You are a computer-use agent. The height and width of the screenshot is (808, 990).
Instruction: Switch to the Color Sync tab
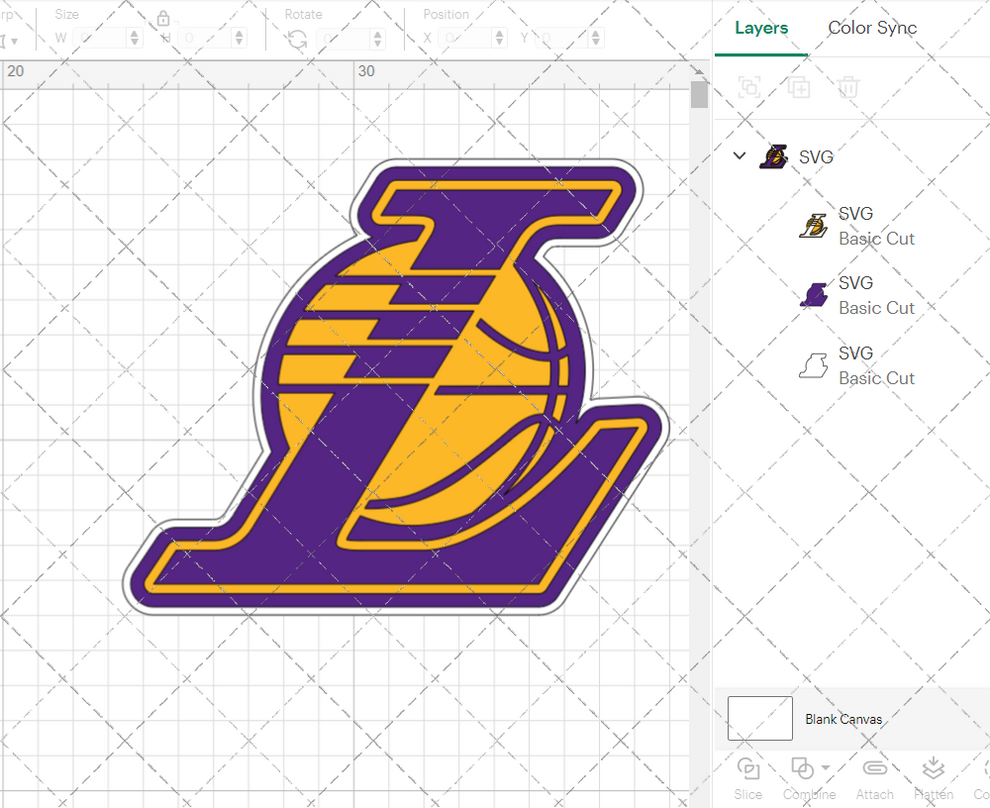tap(871, 28)
